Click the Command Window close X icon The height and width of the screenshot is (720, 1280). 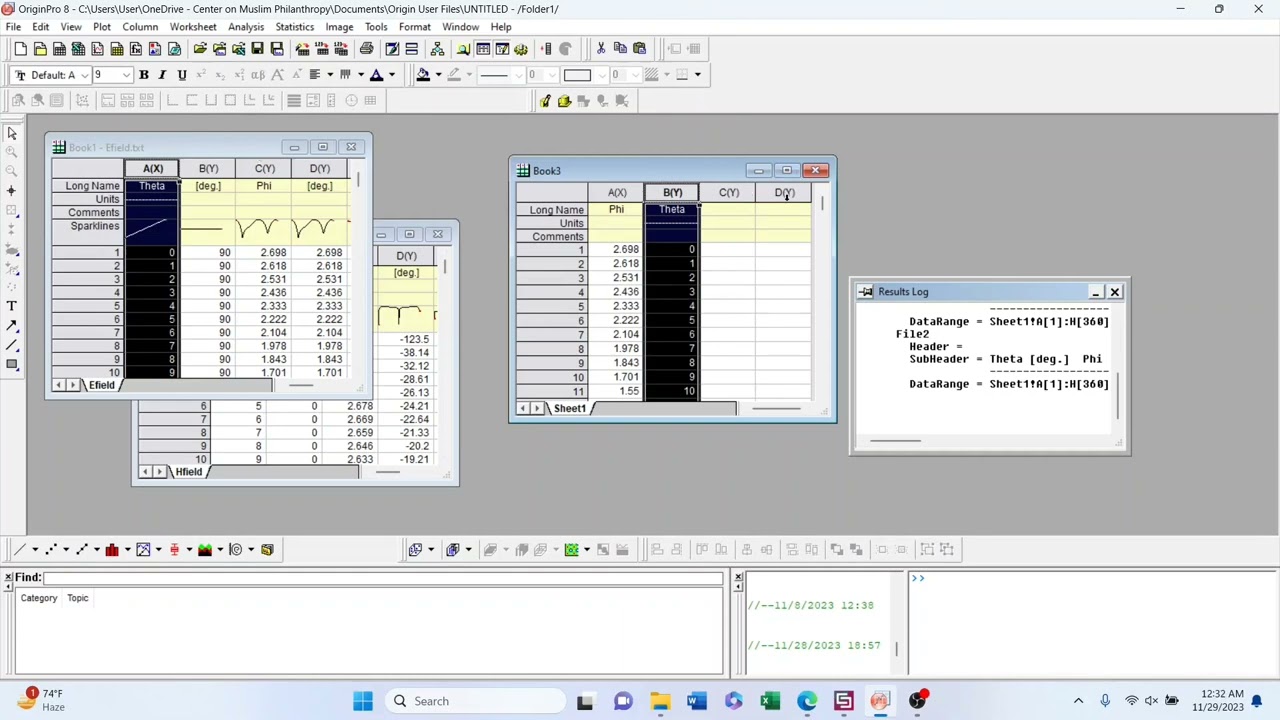tap(738, 578)
